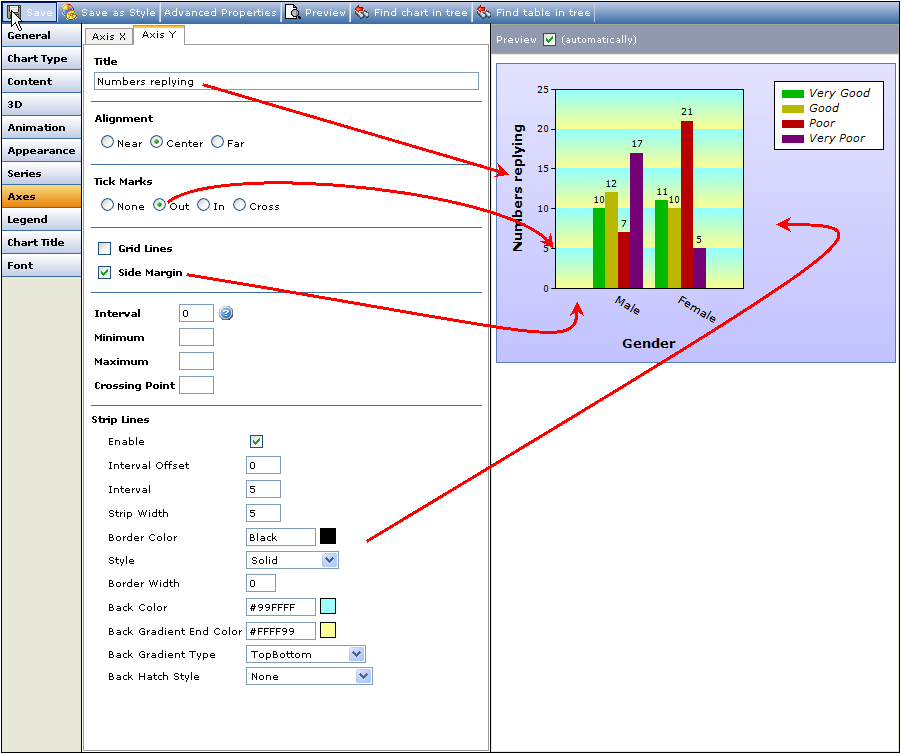Set tick marks to Out
This screenshot has height=754, width=901.
pyautogui.click(x=159, y=205)
